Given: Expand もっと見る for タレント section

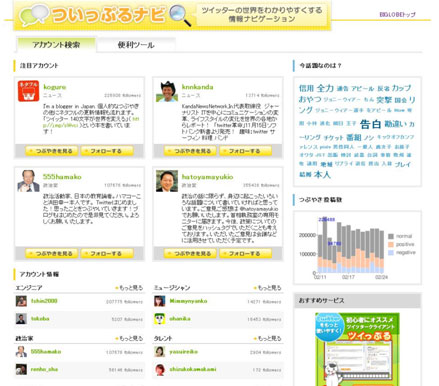Looking at the screenshot, I should pos(268,338).
